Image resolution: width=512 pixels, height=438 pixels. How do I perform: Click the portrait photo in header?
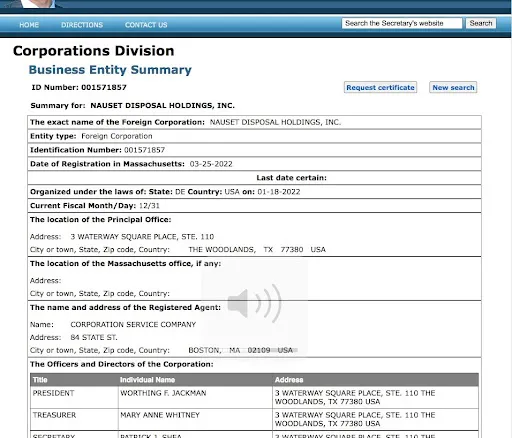(x=37, y=4)
